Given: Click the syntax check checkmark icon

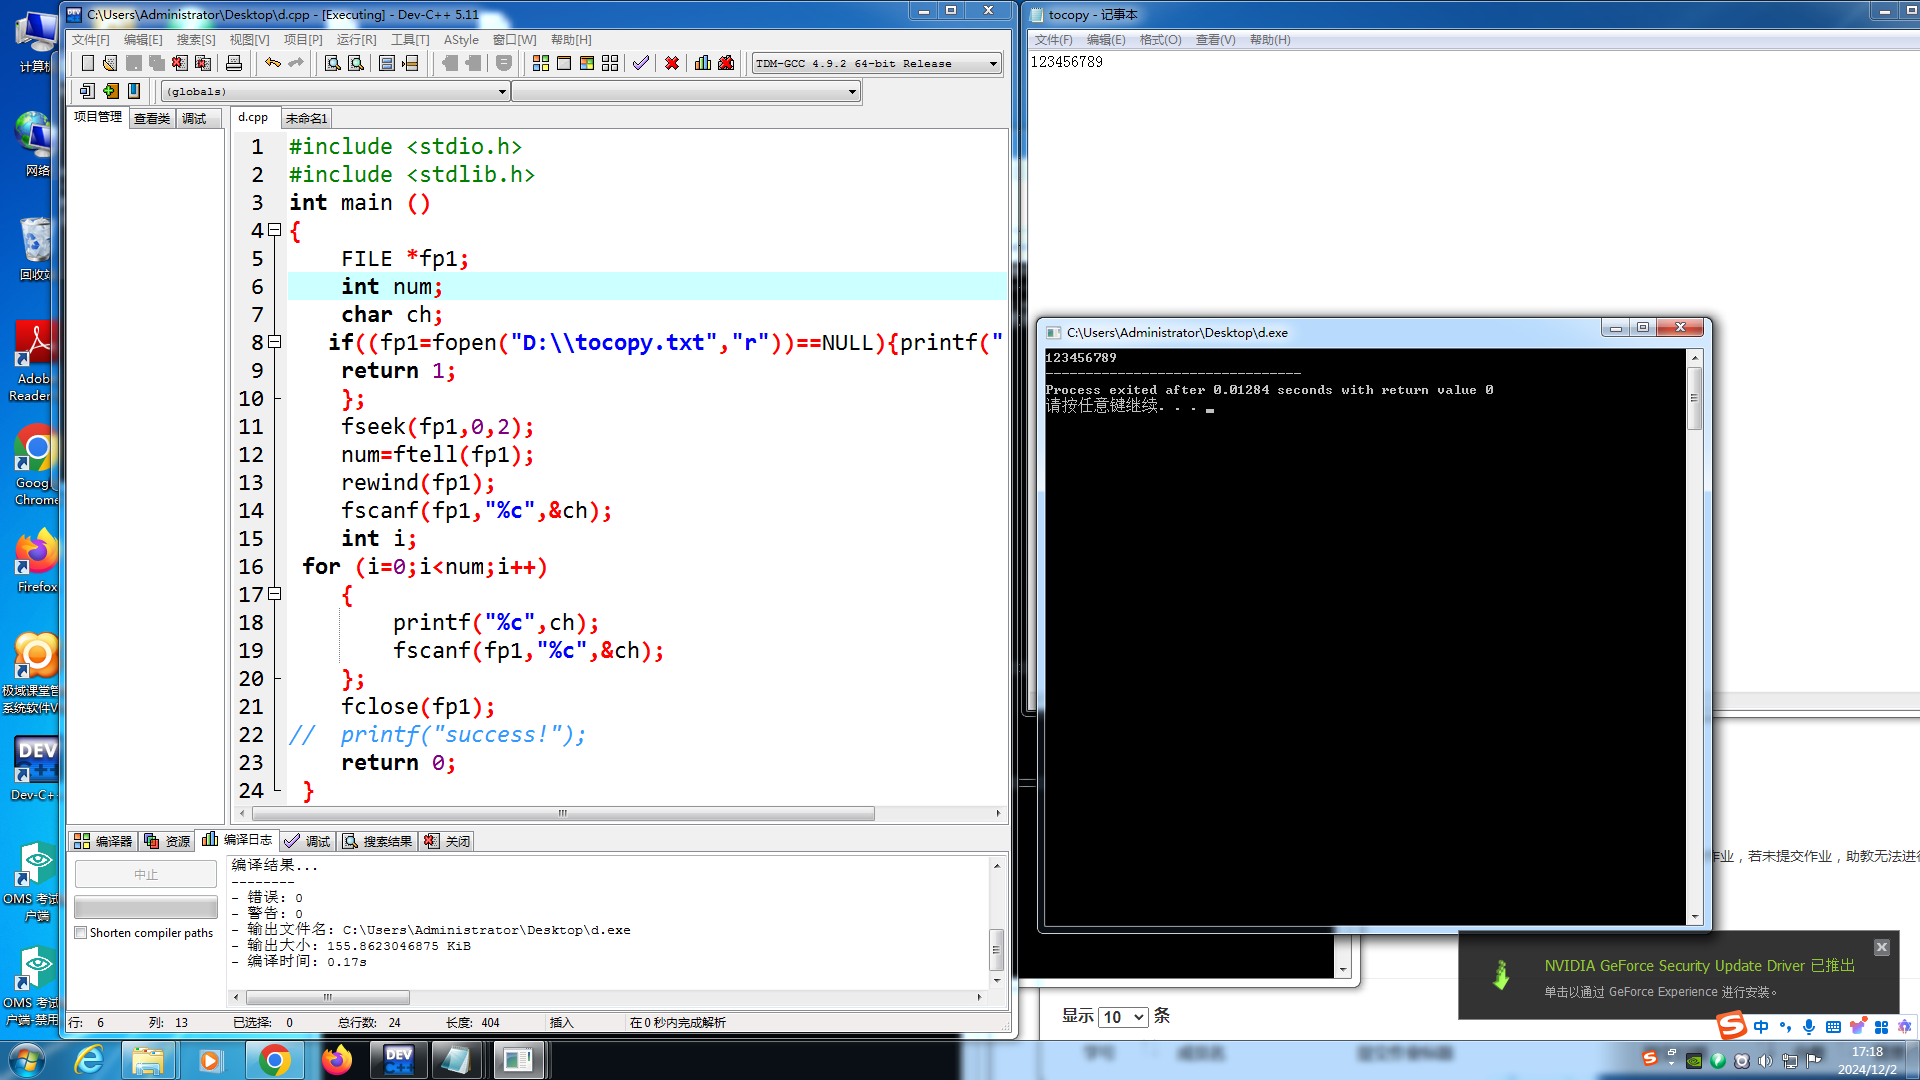Looking at the screenshot, I should click(x=641, y=63).
